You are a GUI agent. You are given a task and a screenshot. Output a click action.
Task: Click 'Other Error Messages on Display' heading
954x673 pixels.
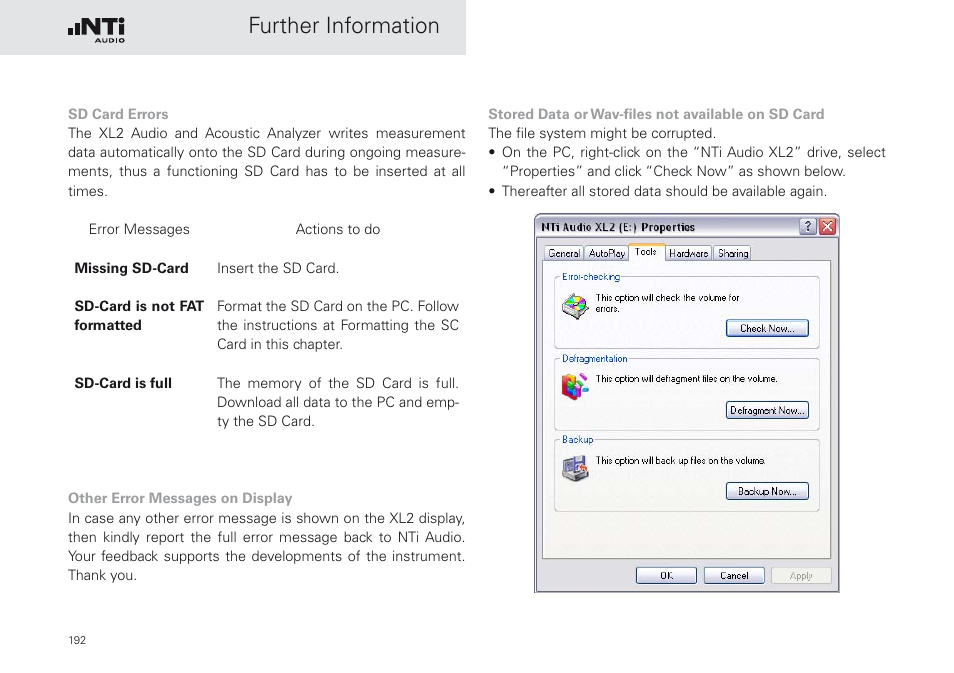180,498
